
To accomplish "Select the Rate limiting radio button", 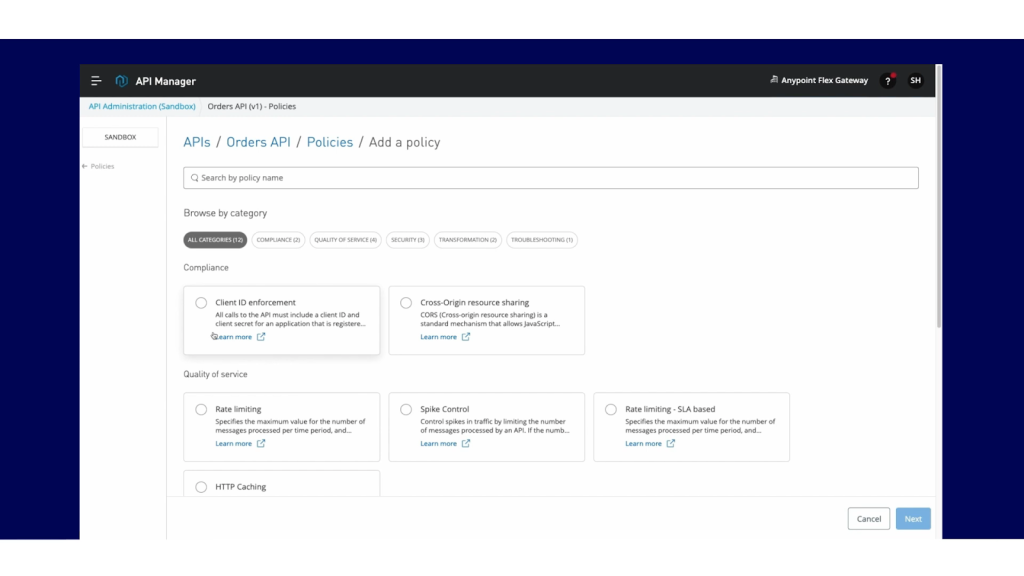I will tap(201, 410).
